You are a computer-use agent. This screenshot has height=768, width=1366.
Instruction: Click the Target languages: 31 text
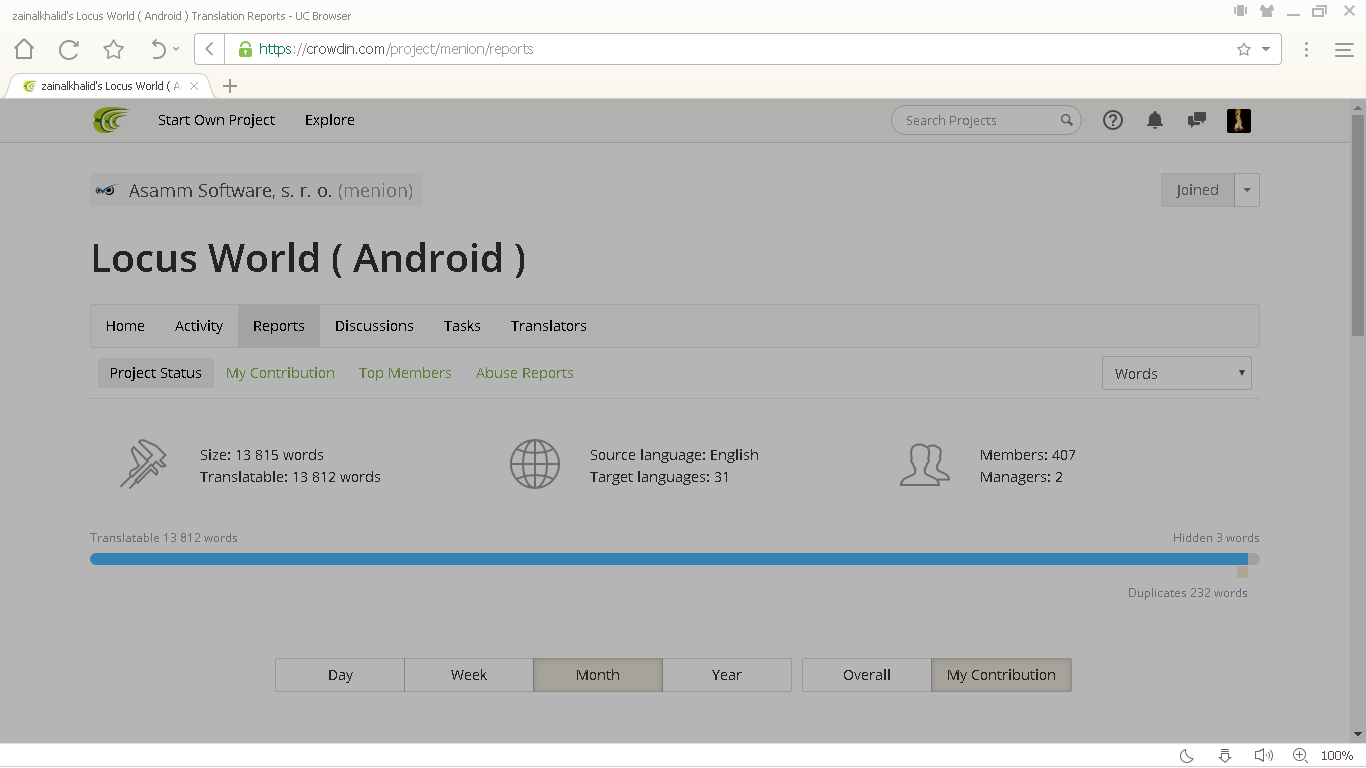(660, 477)
